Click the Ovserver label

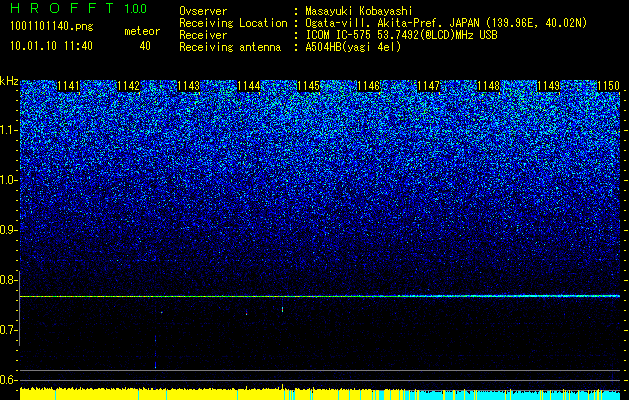click(x=203, y=11)
